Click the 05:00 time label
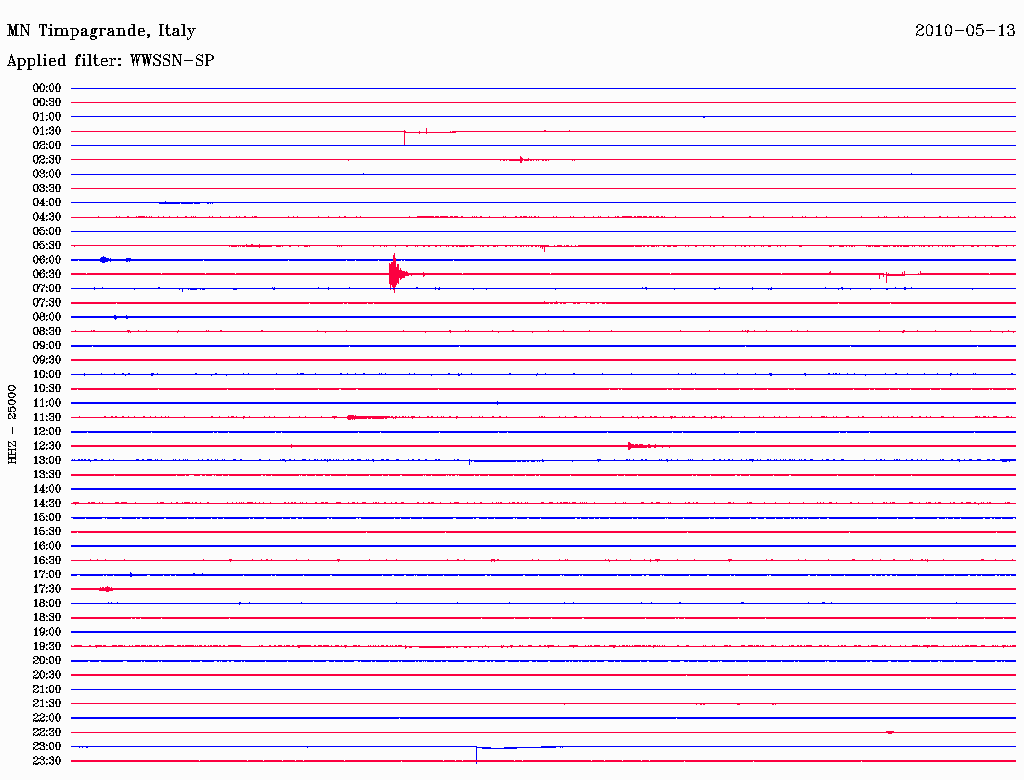 click(x=47, y=231)
